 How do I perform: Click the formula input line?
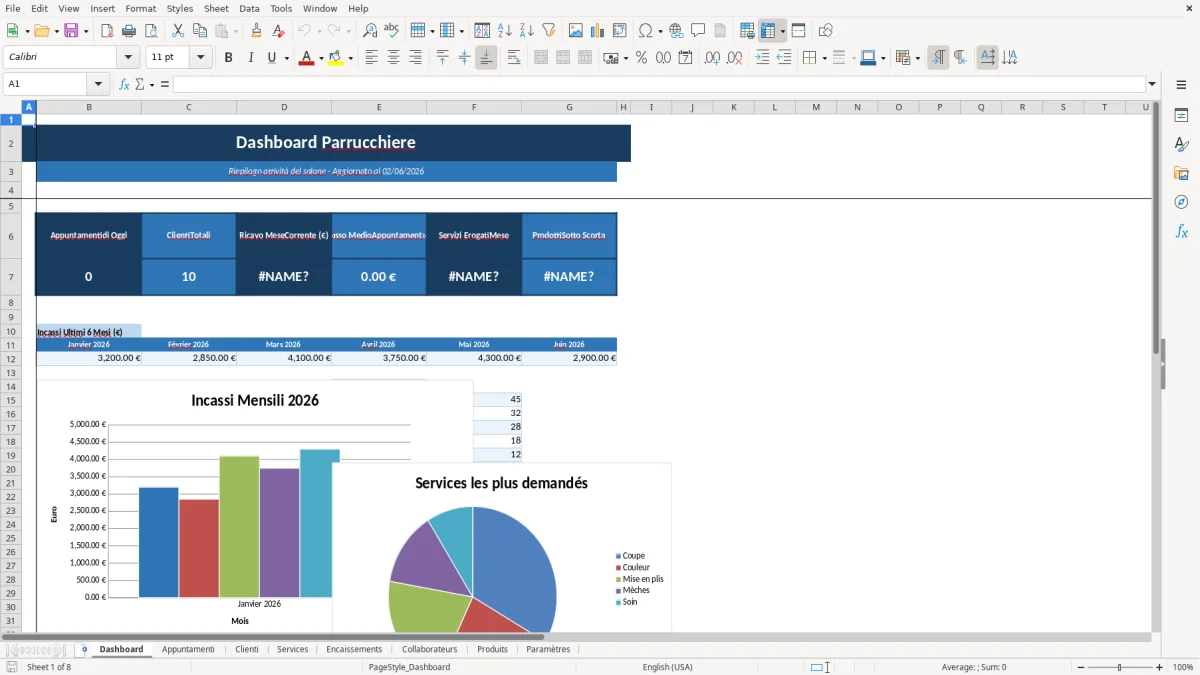[659, 84]
